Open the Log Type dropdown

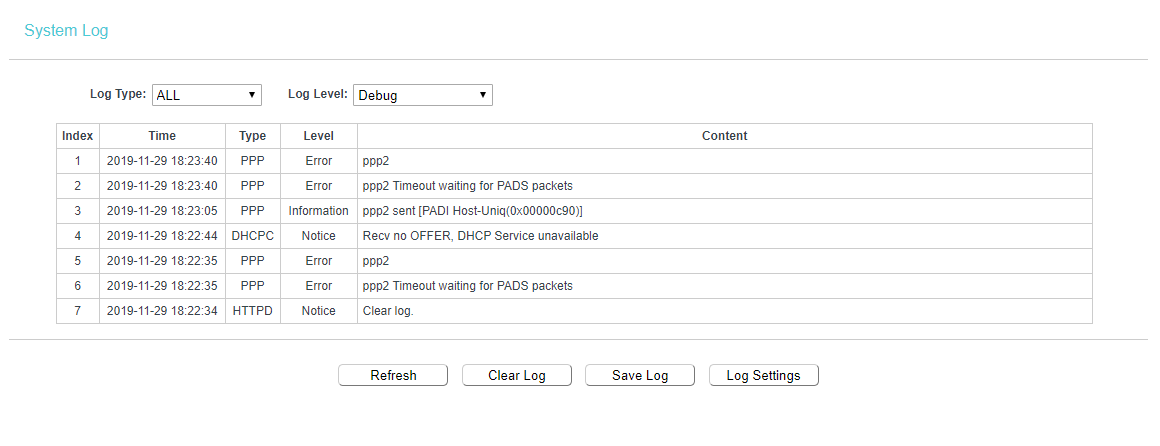[x=207, y=95]
